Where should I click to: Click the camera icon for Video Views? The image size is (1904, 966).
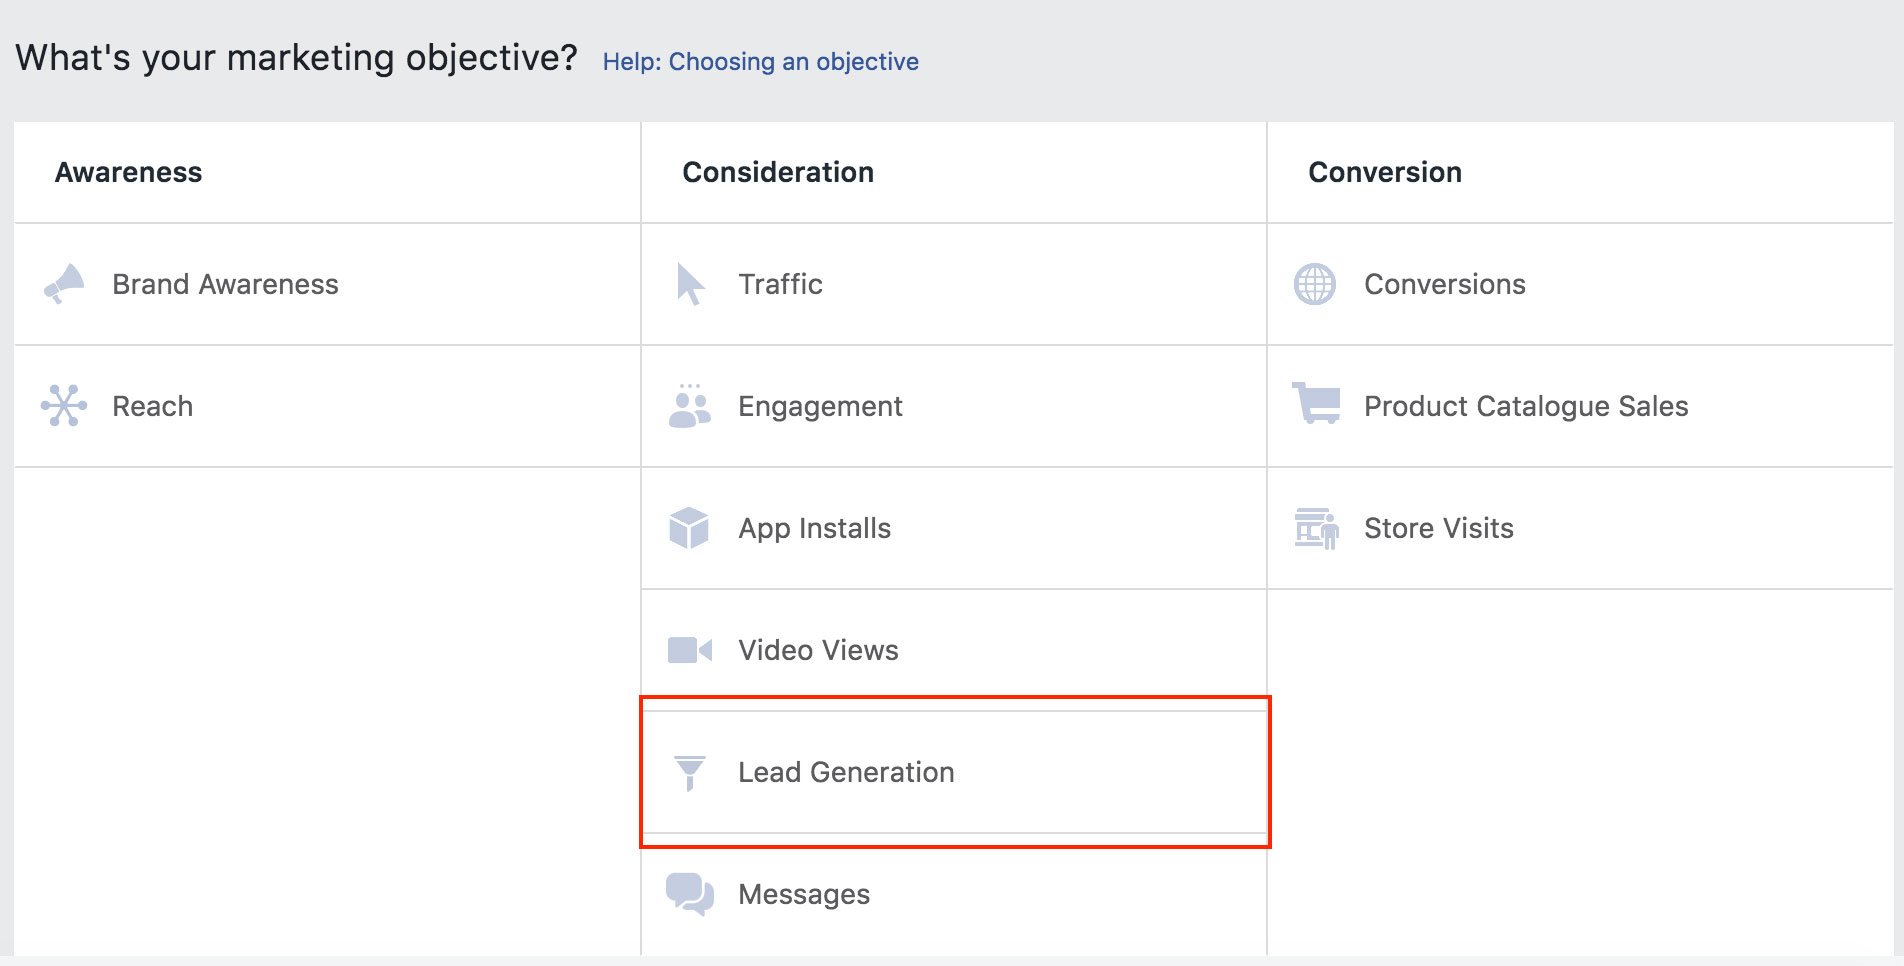tap(689, 650)
